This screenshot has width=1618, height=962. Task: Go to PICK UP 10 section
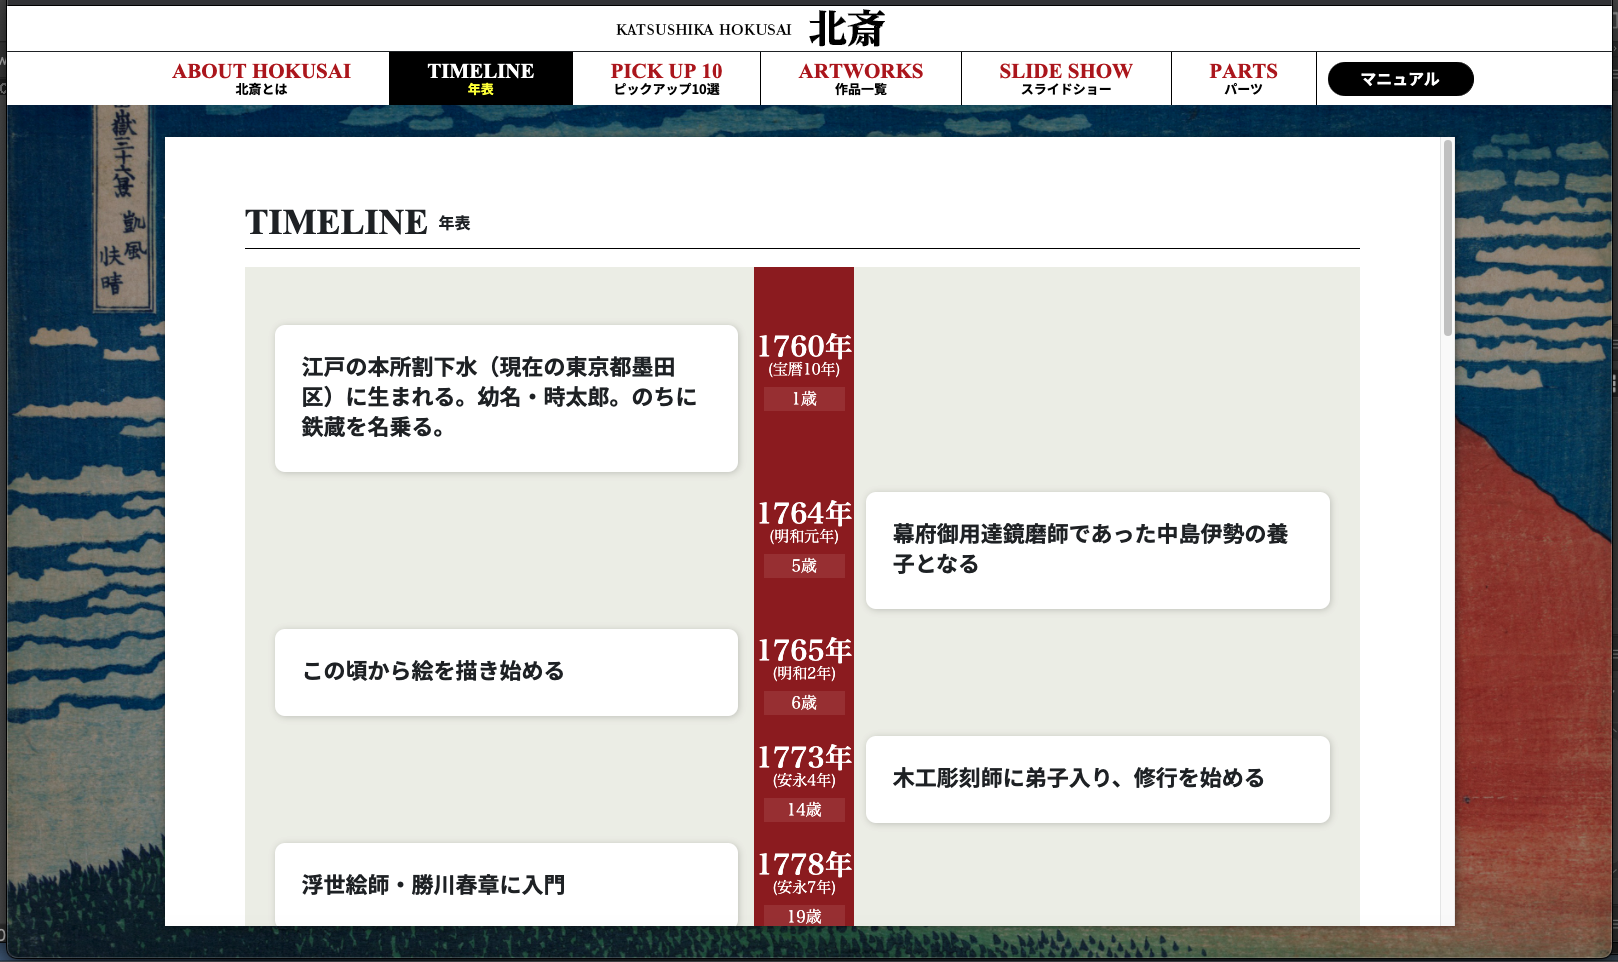[666, 78]
